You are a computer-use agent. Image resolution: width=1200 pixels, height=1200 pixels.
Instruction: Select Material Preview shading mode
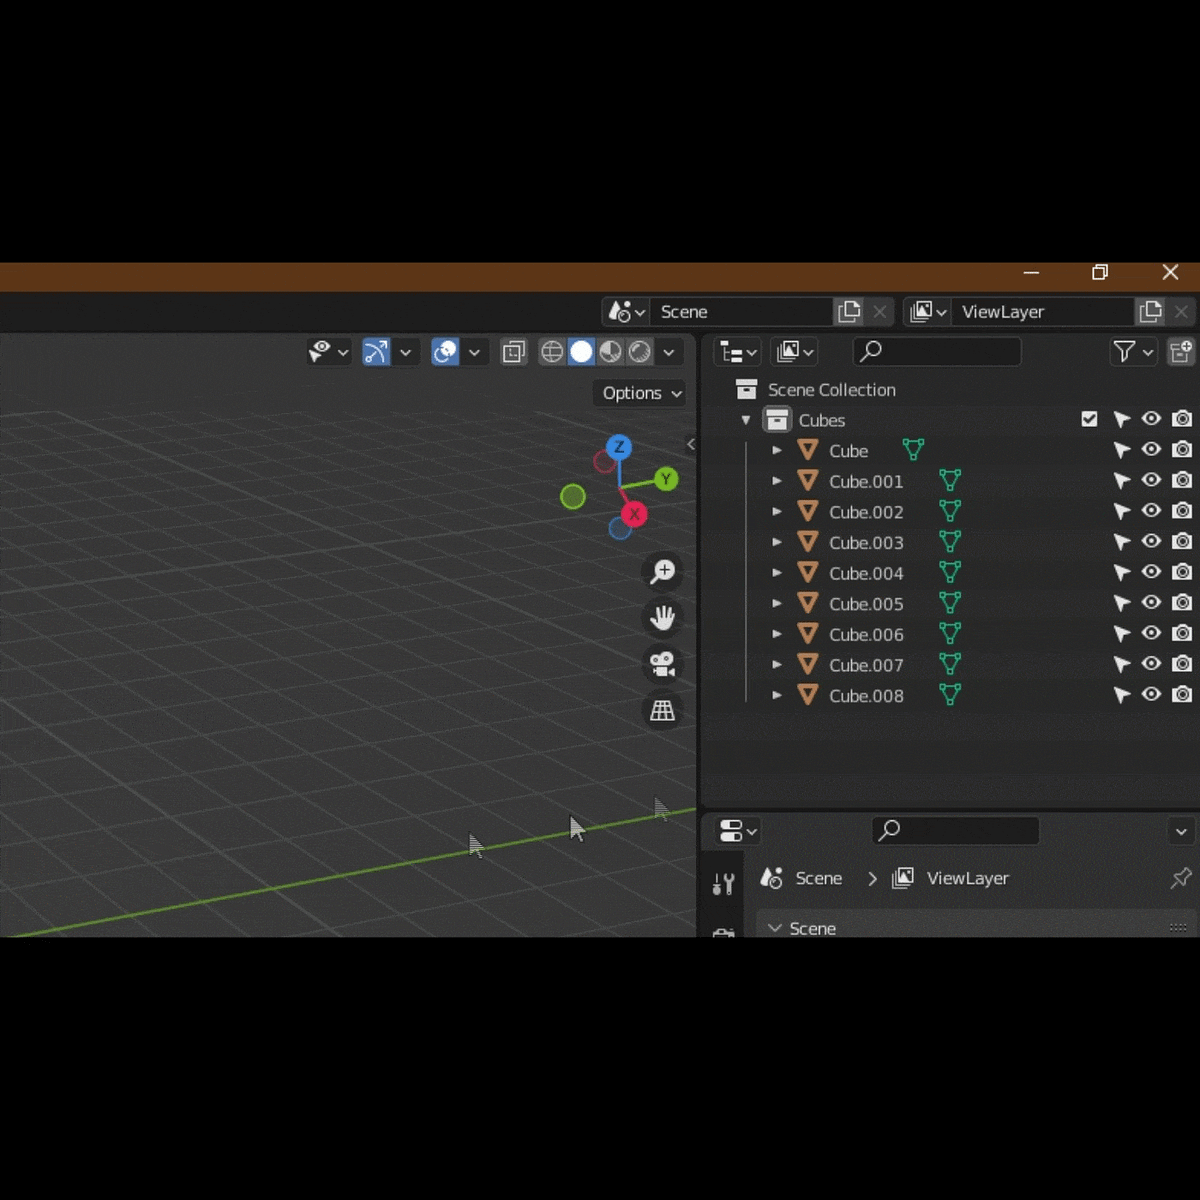click(610, 352)
